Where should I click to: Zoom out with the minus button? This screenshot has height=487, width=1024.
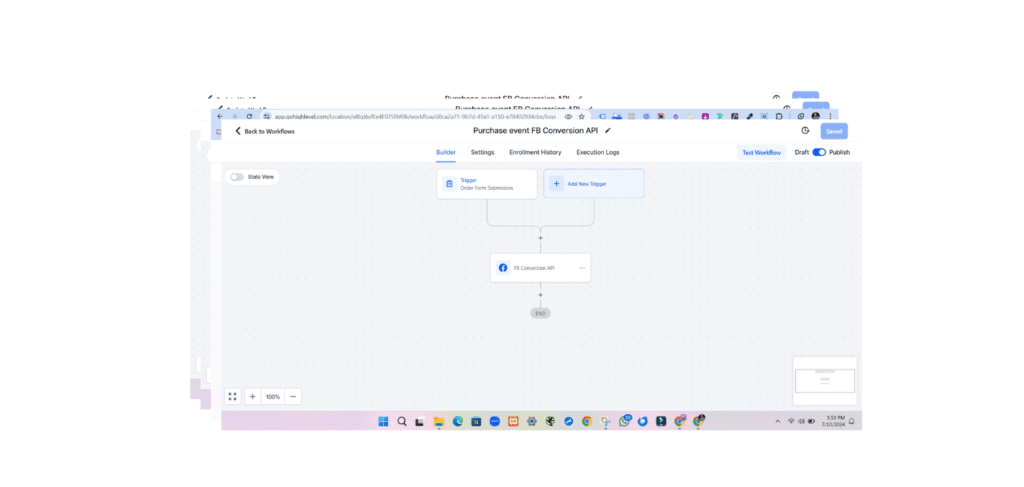[x=293, y=396]
